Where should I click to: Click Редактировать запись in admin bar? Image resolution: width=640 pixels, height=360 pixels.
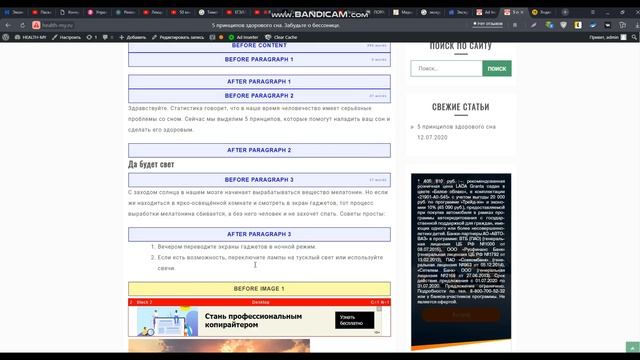(178, 37)
